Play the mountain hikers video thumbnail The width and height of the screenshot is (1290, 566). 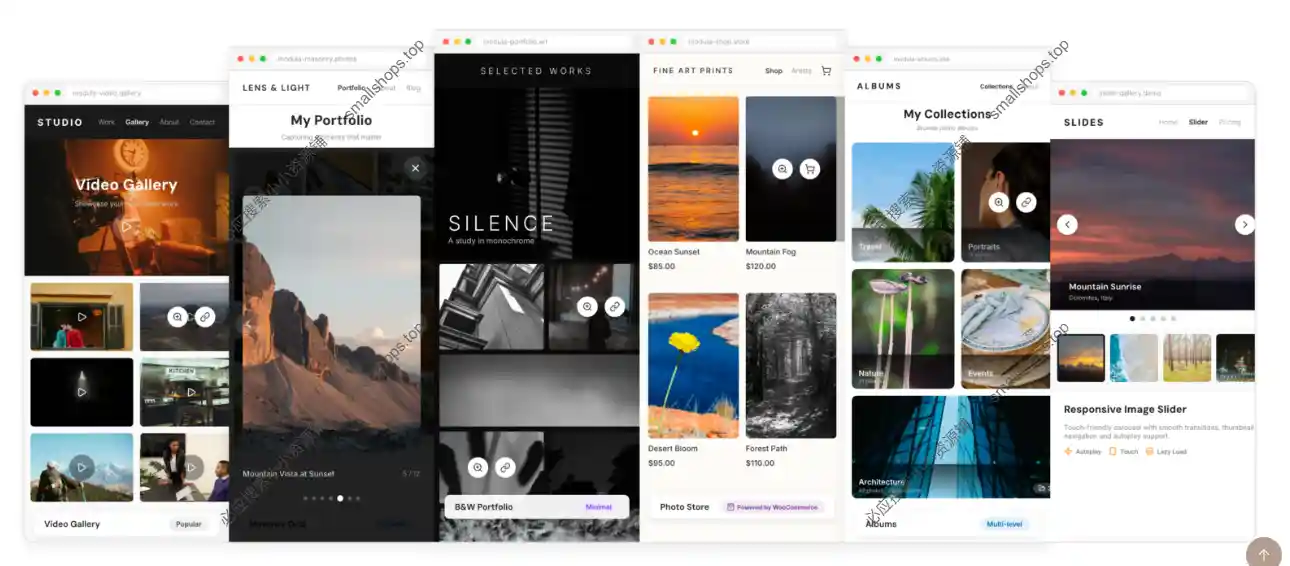[82, 466]
